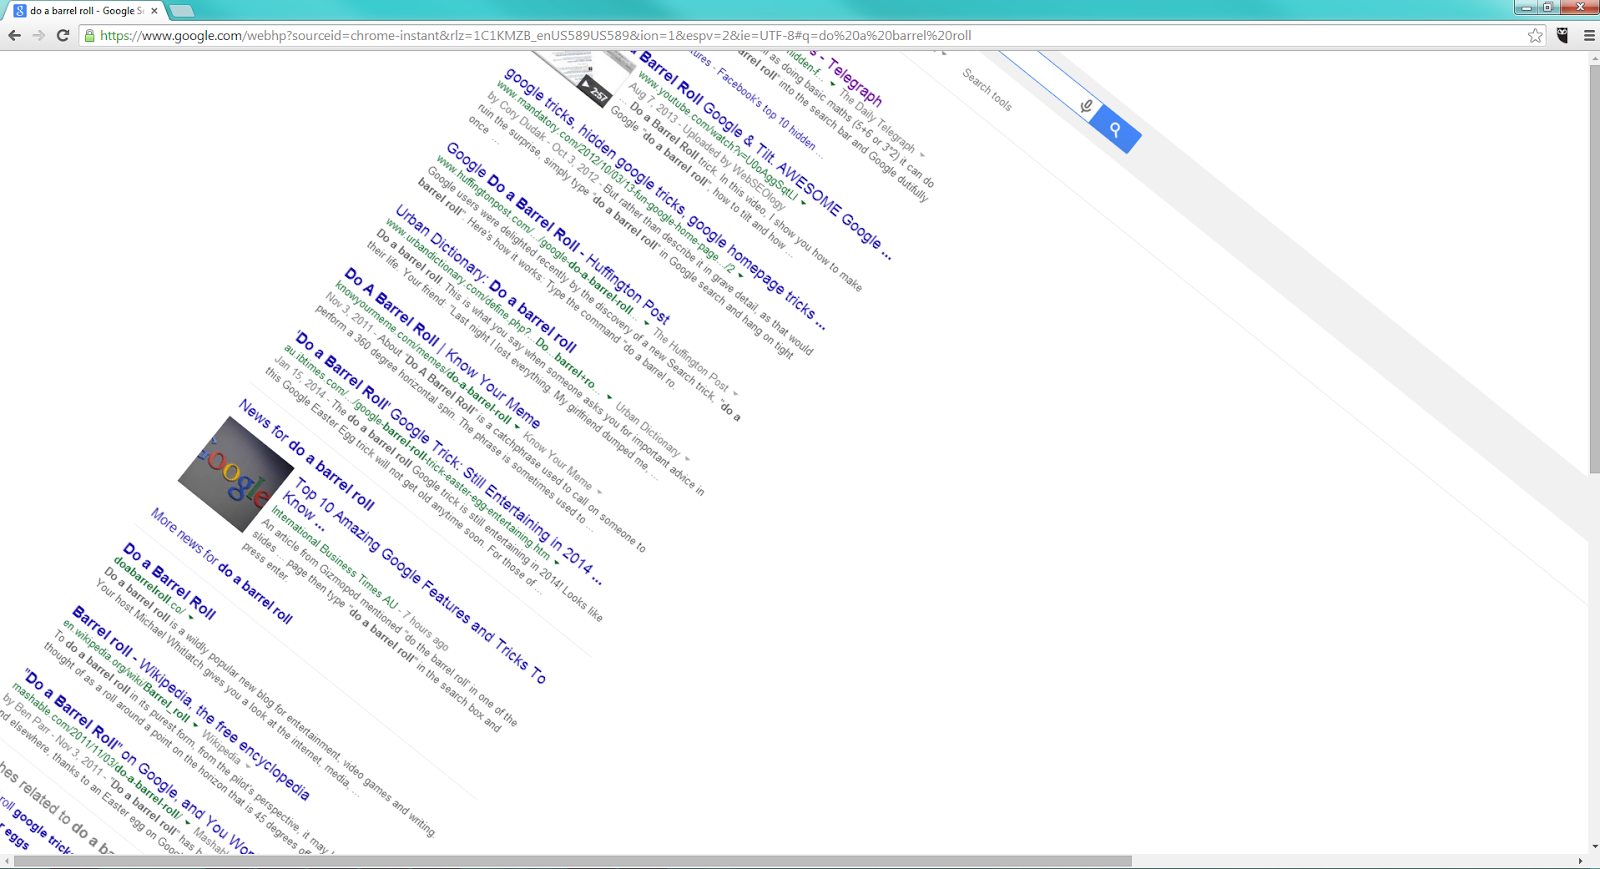The height and width of the screenshot is (869, 1600).
Task: Reload the page with the refresh icon
Action: tap(62, 35)
